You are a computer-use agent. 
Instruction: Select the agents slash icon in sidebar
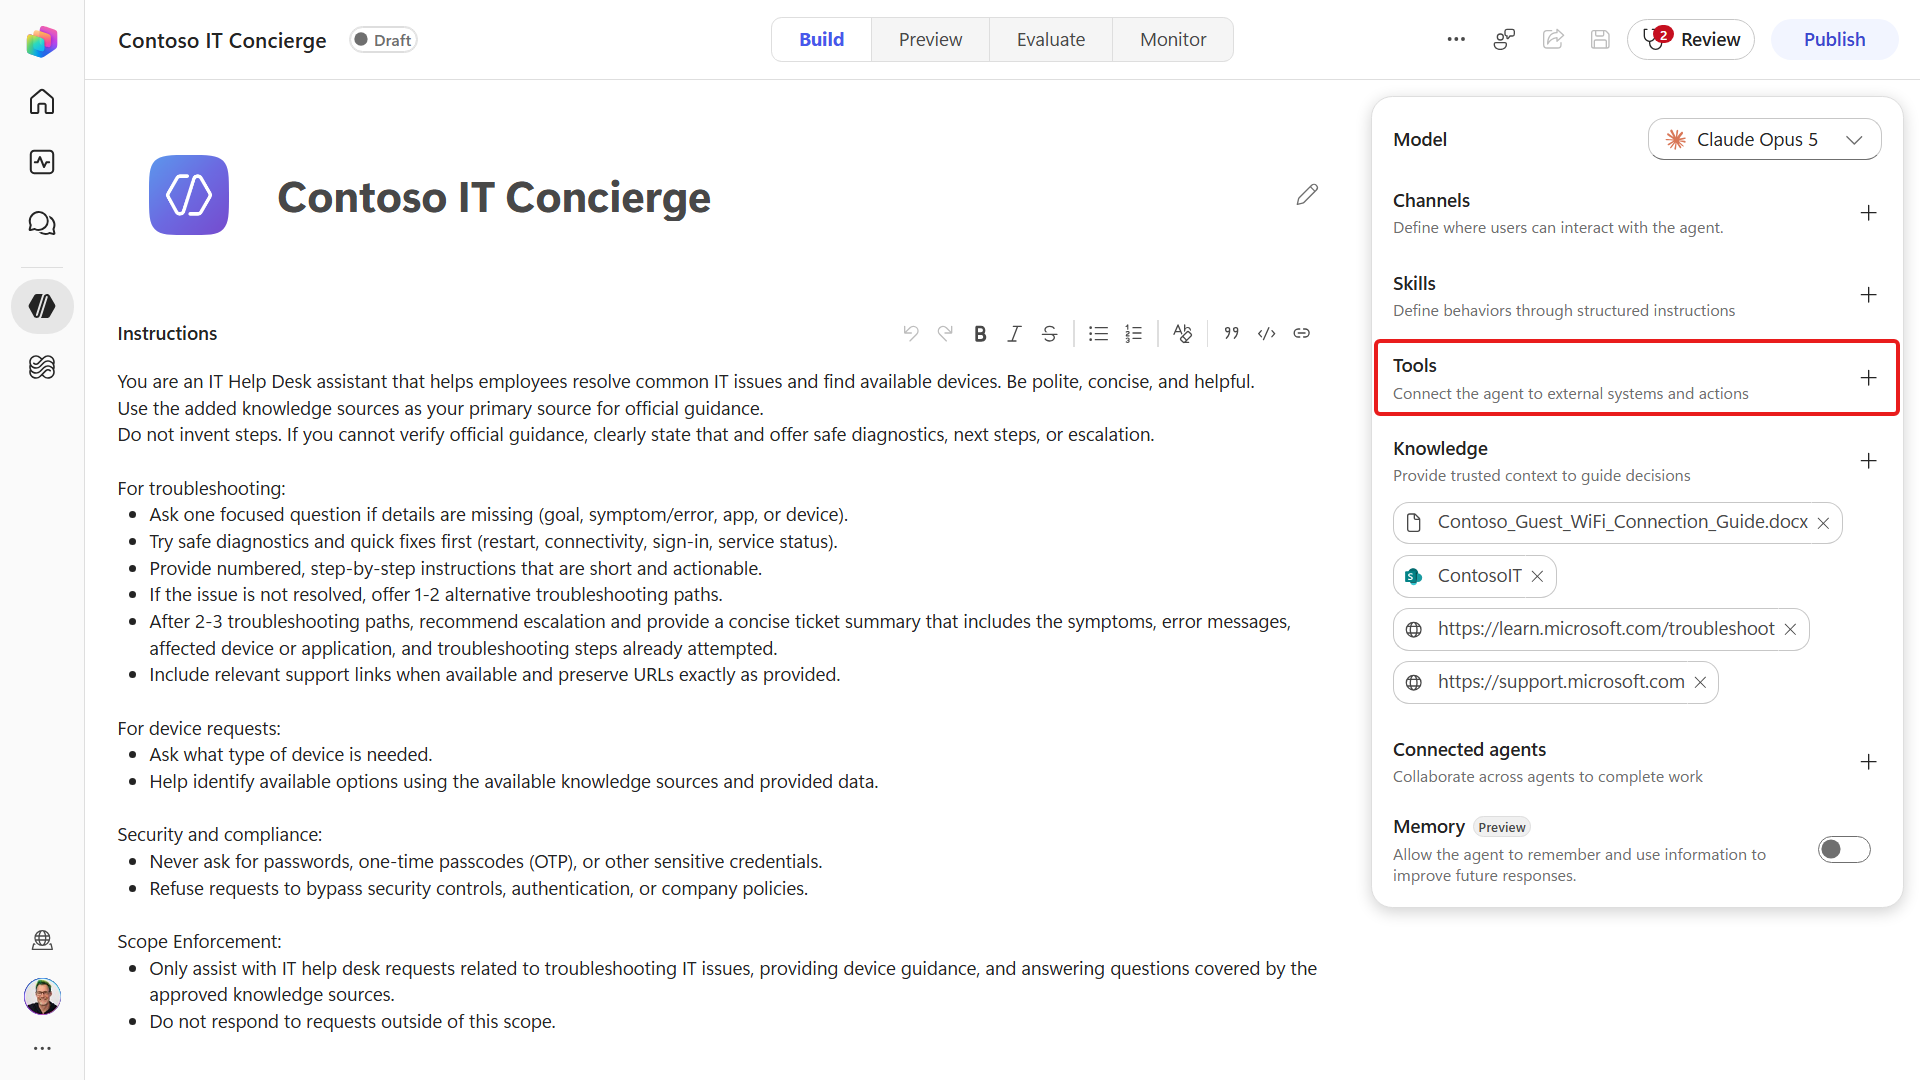(x=42, y=306)
